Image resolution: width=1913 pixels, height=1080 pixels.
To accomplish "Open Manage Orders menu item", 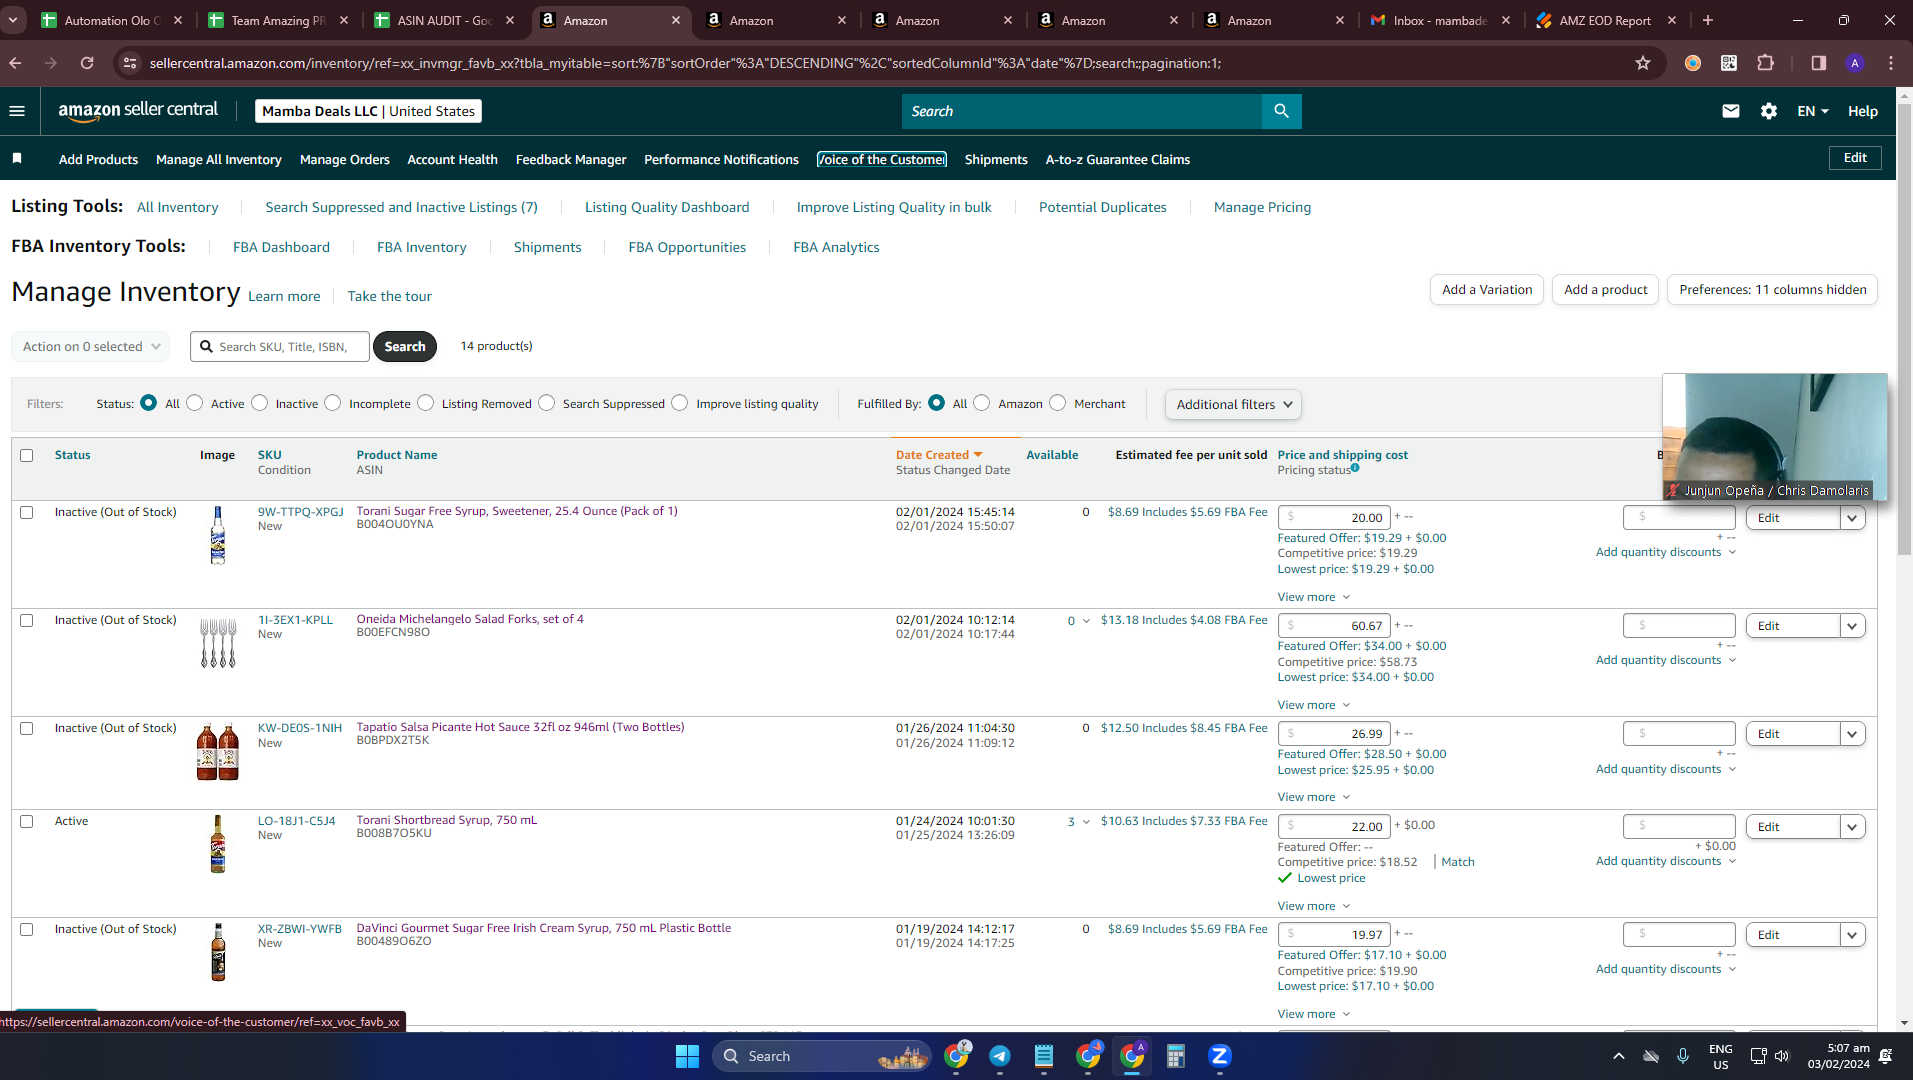I will pos(345,159).
